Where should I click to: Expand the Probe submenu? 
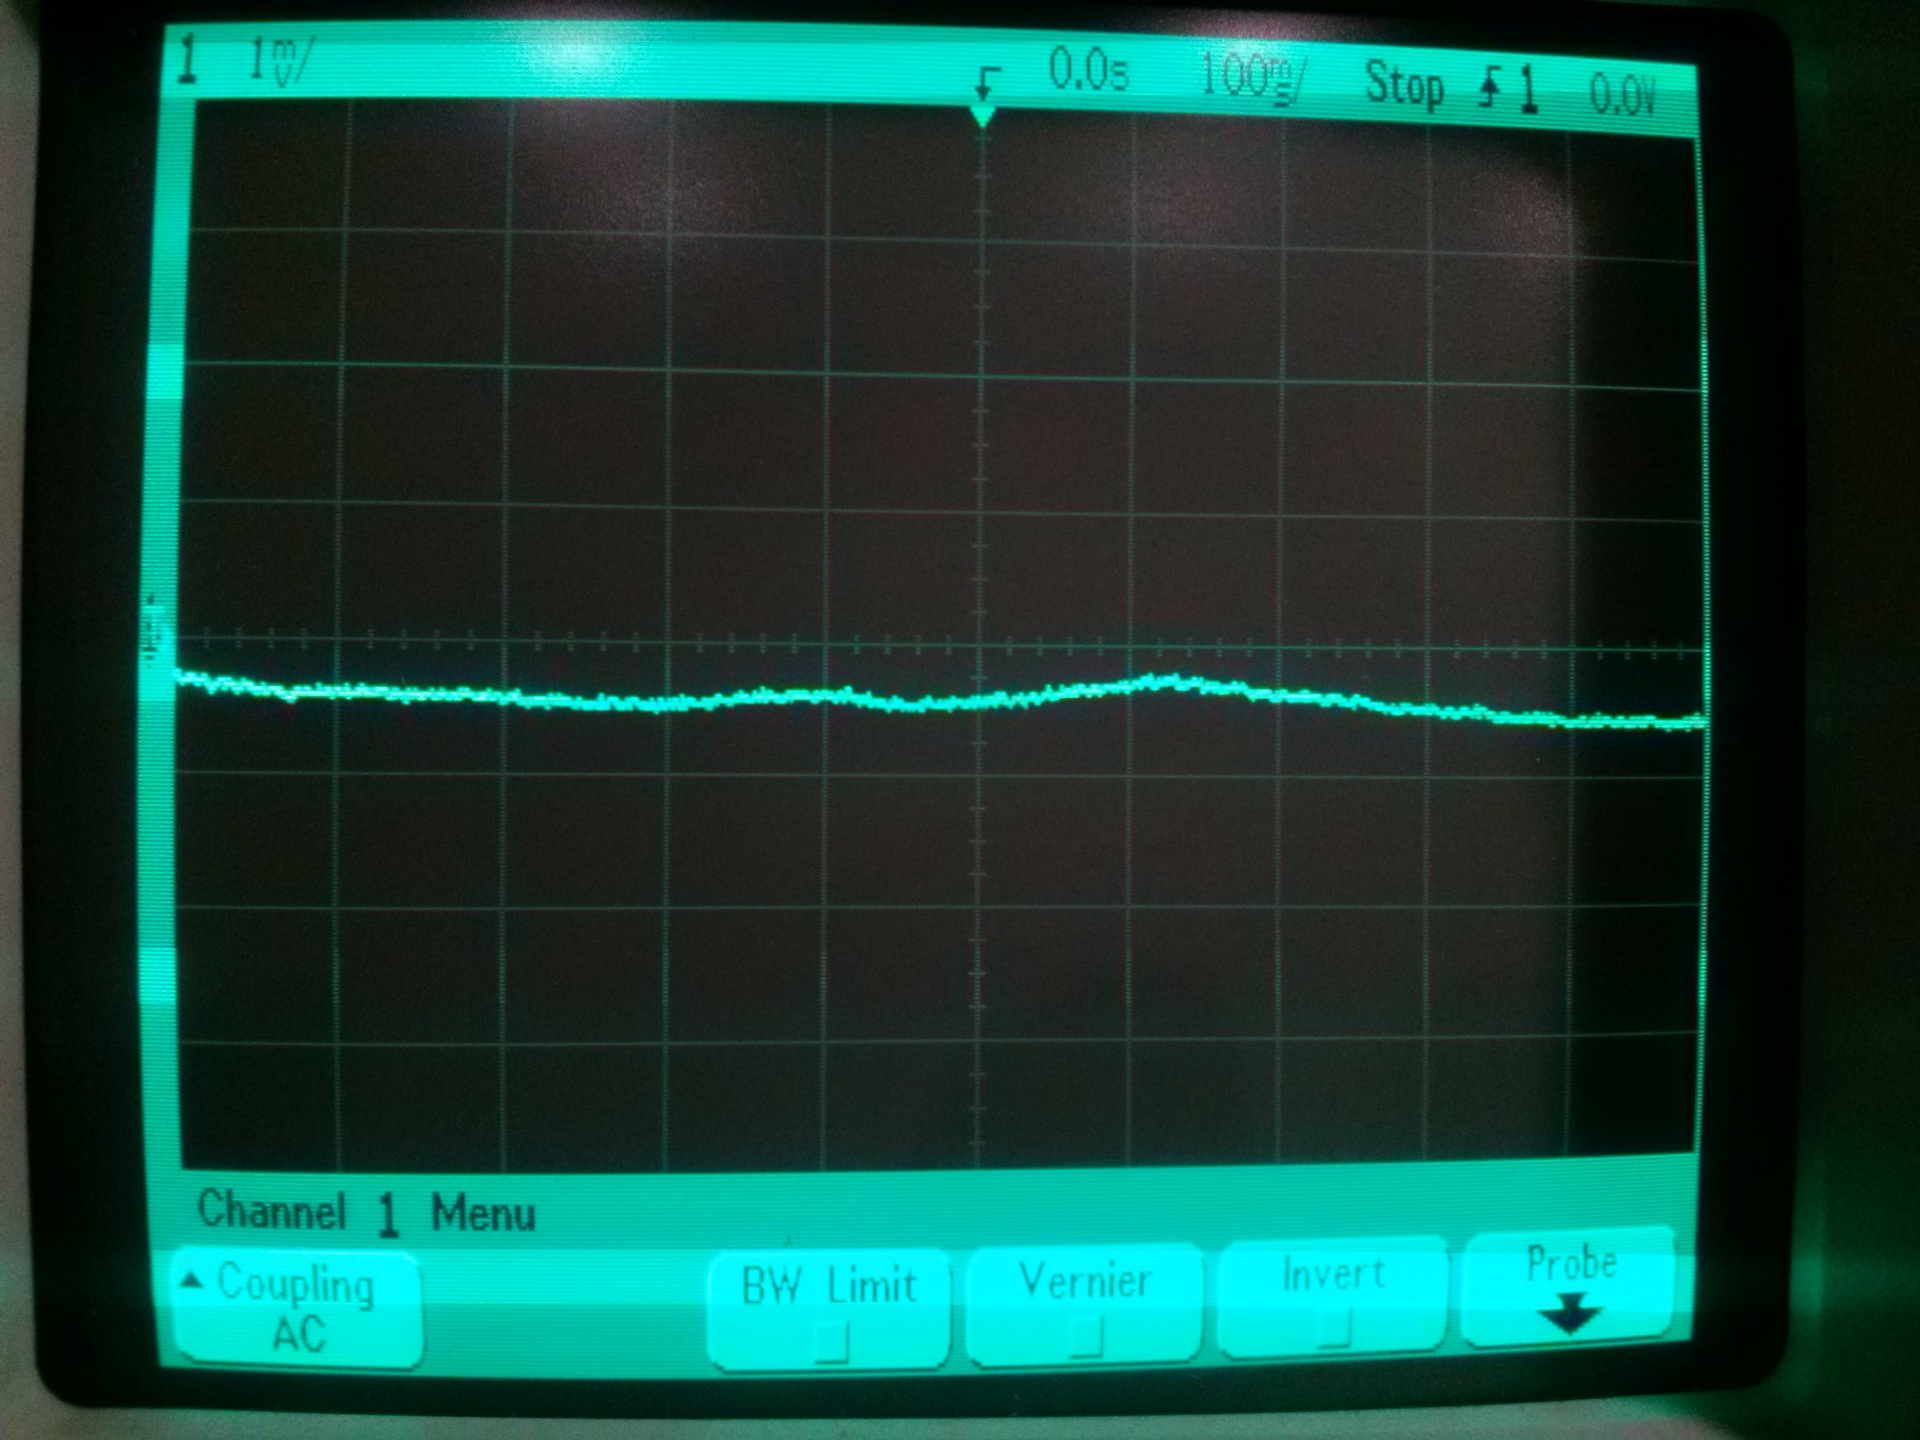1569,1287
